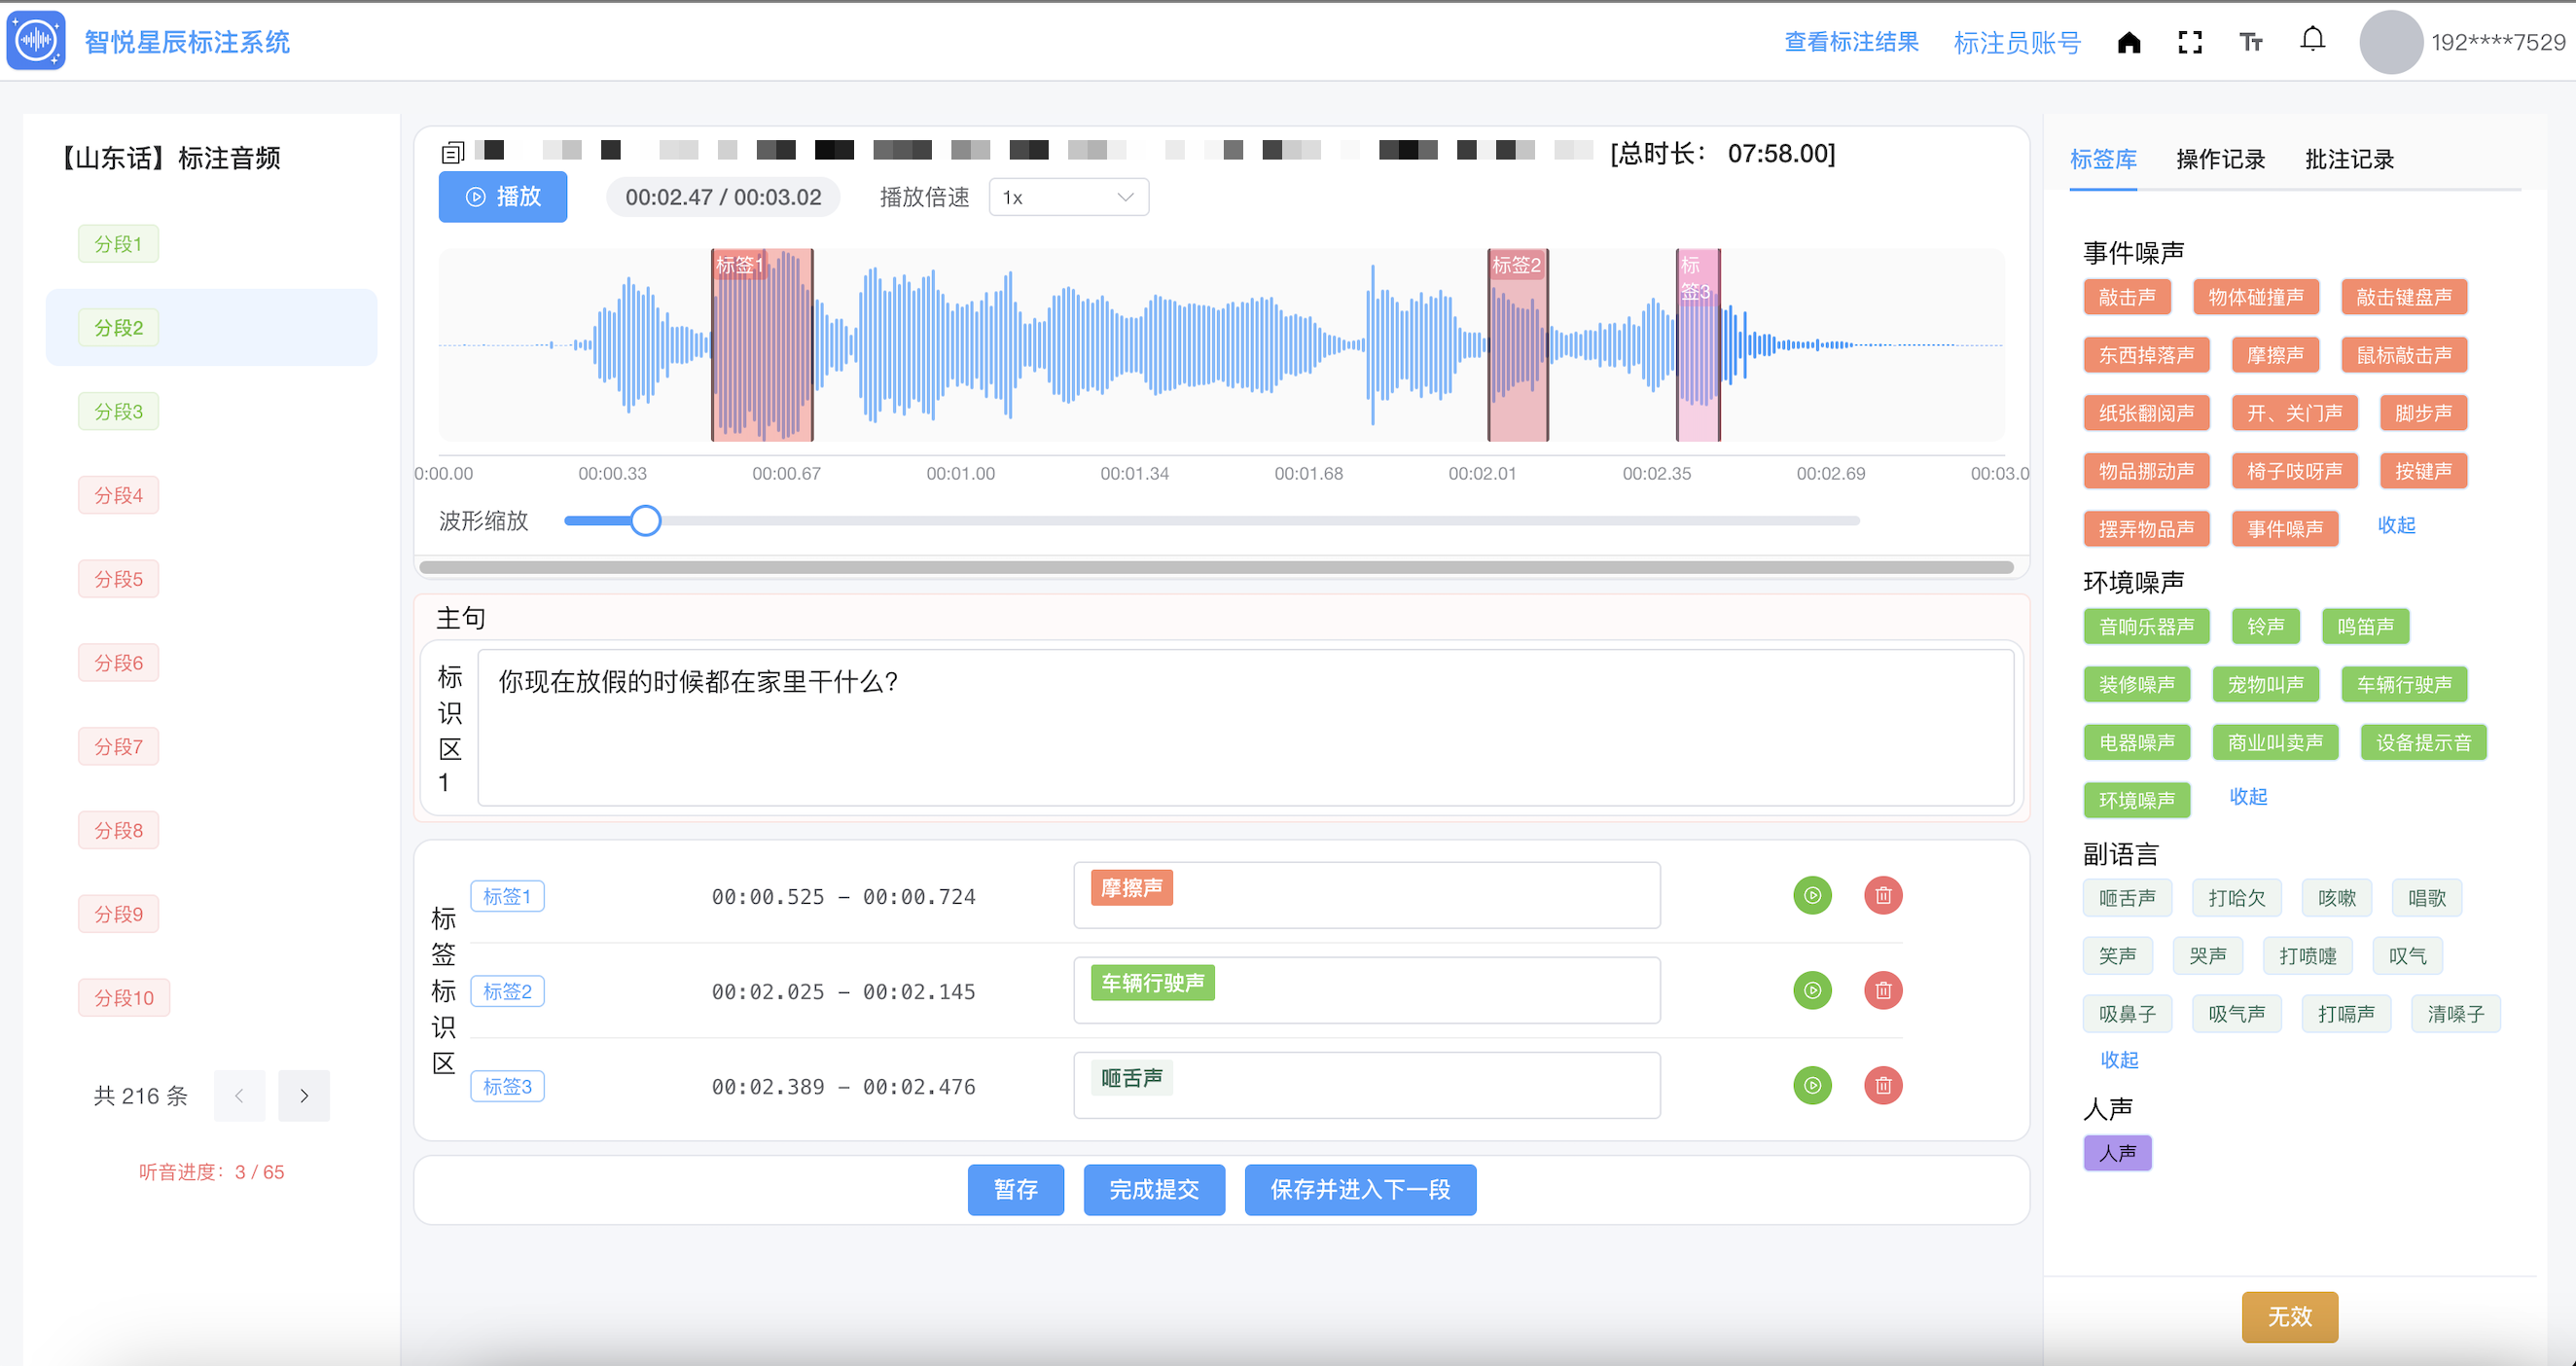The height and width of the screenshot is (1366, 2576).
Task: Open 标注员账号 link
Action: 2017,43
